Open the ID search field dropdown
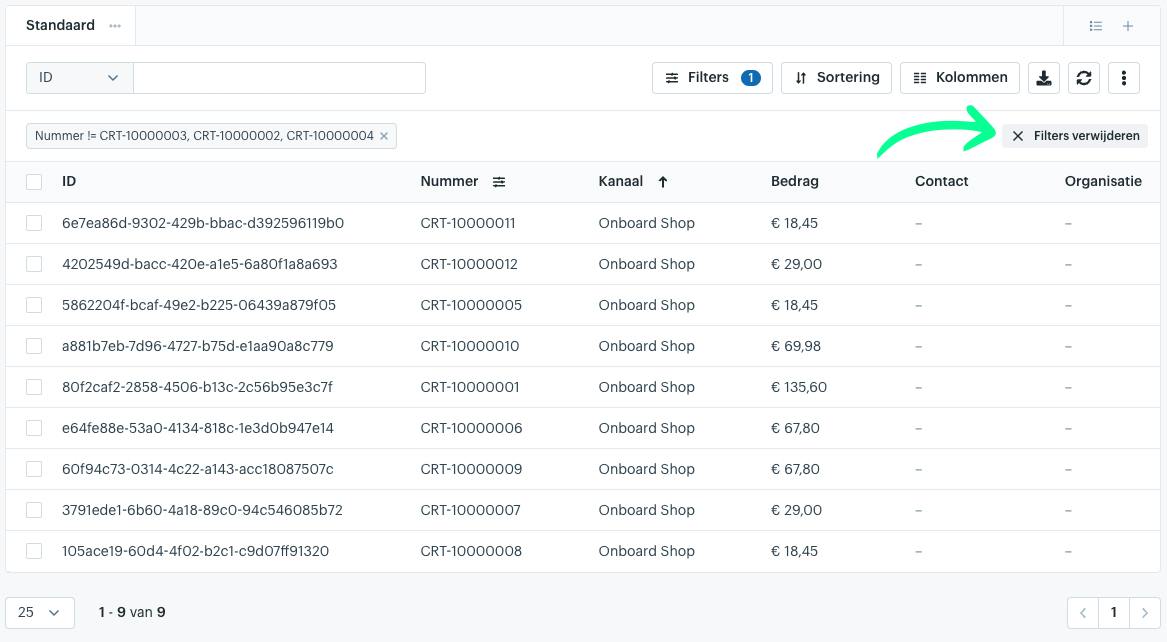The height and width of the screenshot is (642, 1167). 80,77
